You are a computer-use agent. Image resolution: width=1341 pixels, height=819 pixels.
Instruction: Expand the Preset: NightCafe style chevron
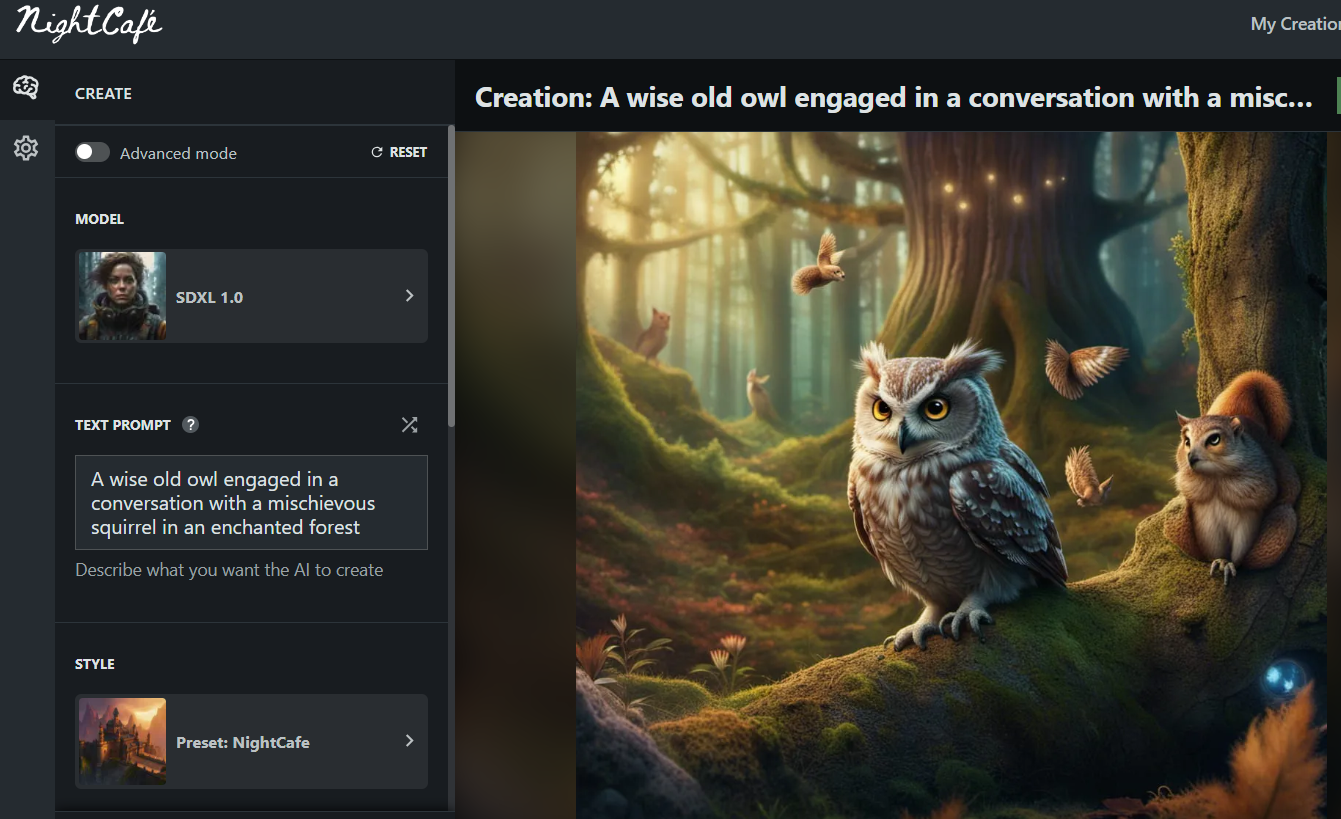409,741
